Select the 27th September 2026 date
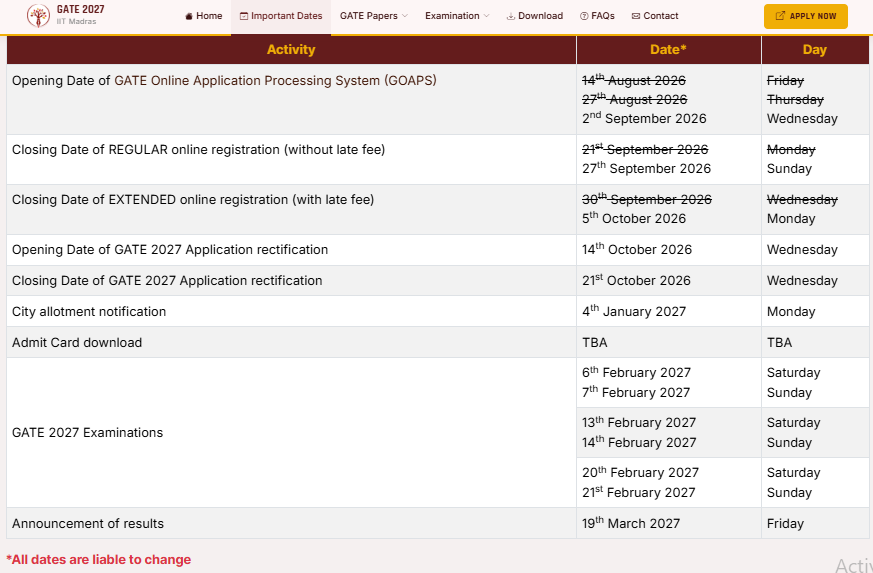The height and width of the screenshot is (573, 873). (646, 168)
